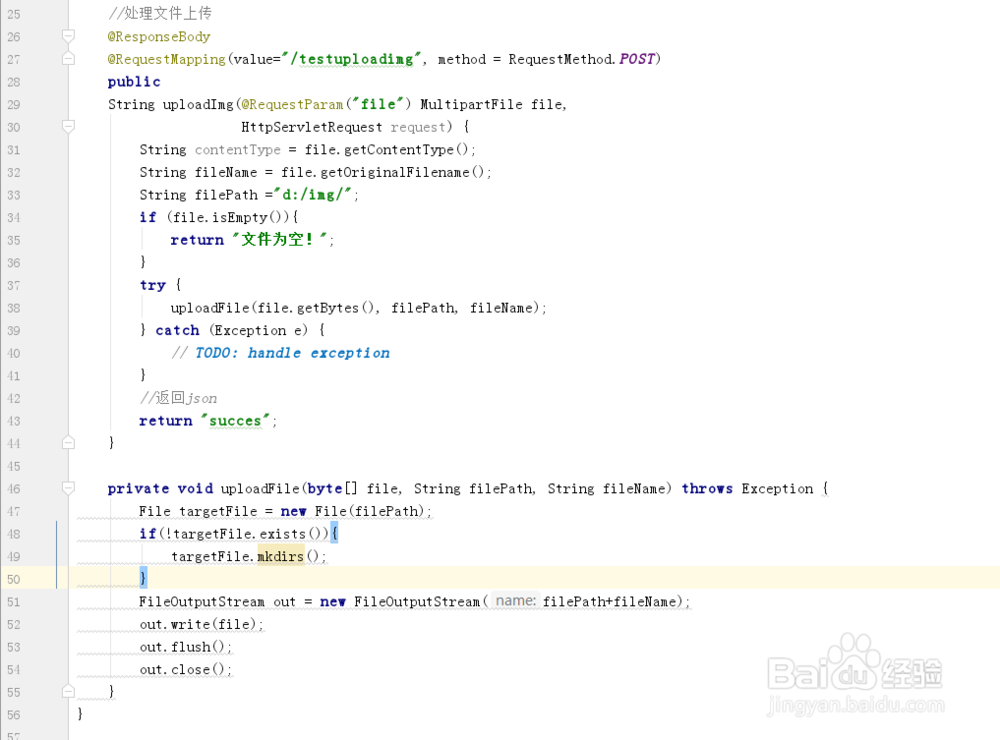Click file.getBytes() argument on line 38
This screenshot has height=740, width=1000.
(x=315, y=308)
